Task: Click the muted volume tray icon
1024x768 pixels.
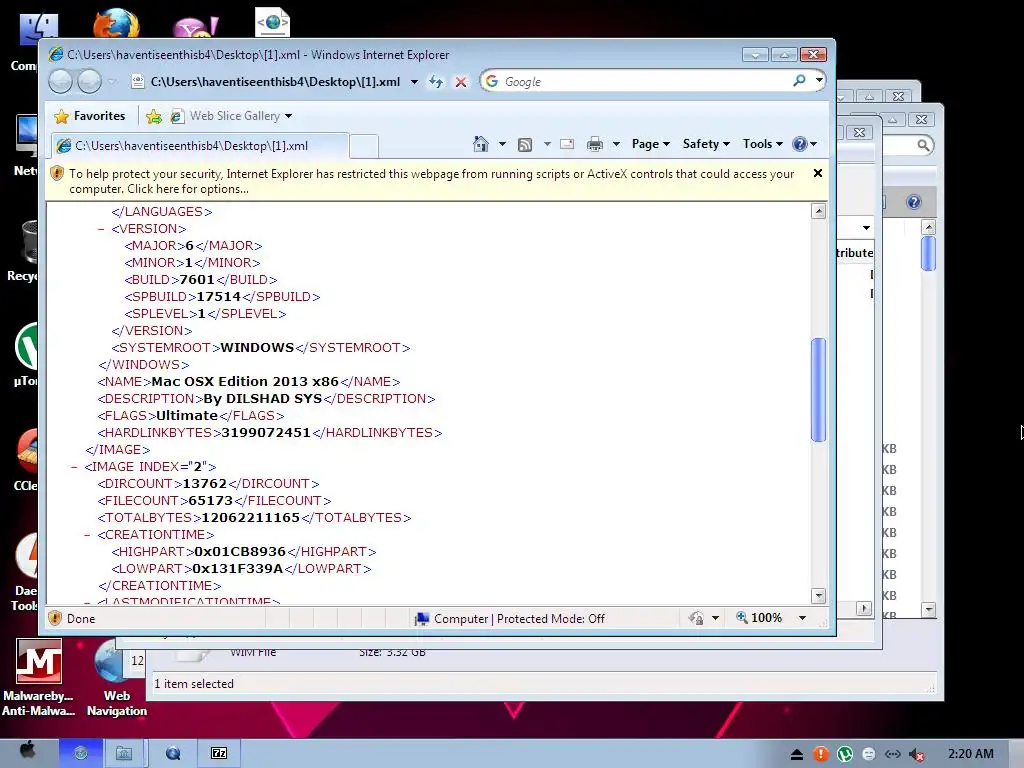Action: tap(917, 754)
